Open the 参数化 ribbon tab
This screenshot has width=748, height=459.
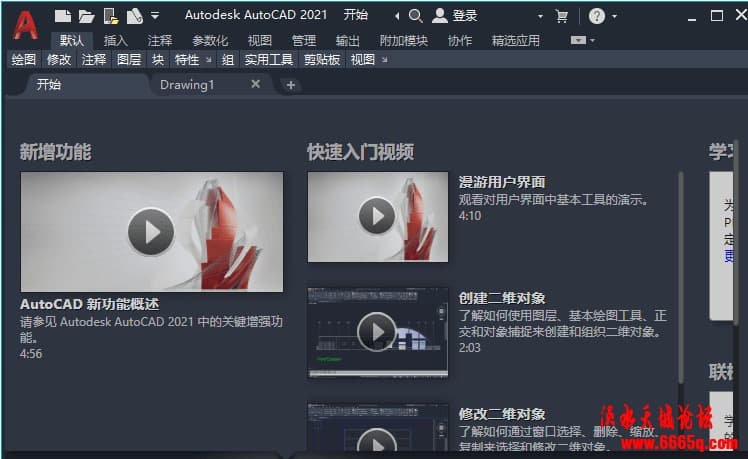[210, 41]
